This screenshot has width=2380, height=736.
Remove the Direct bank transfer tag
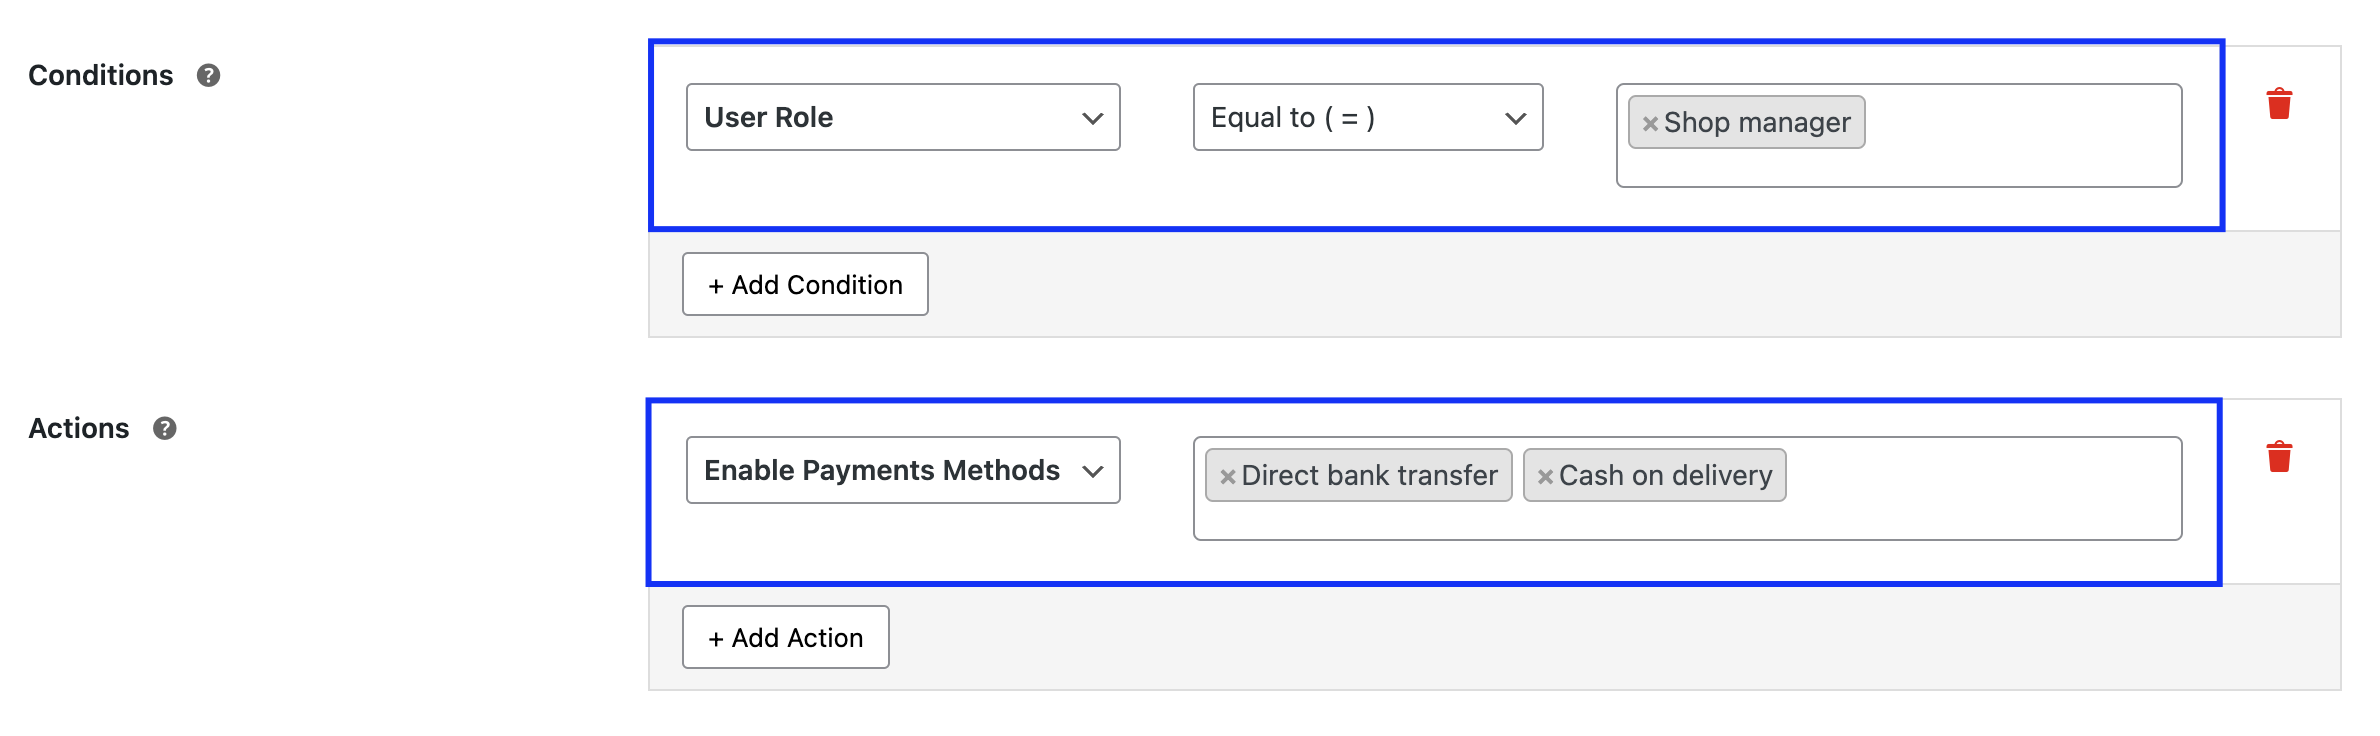pyautogui.click(x=1228, y=476)
